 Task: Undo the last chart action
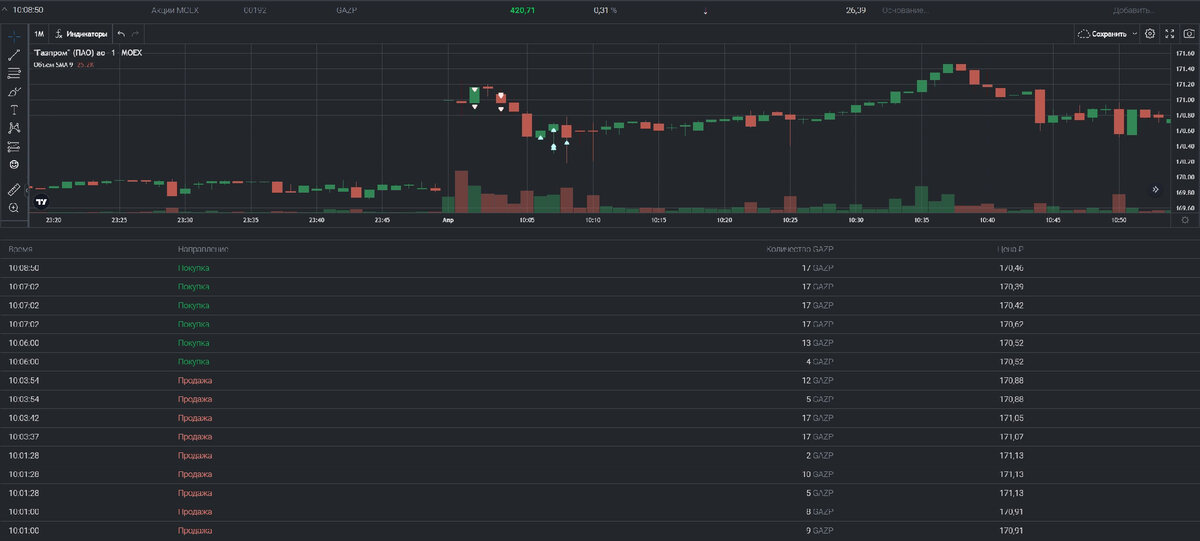pyautogui.click(x=121, y=33)
